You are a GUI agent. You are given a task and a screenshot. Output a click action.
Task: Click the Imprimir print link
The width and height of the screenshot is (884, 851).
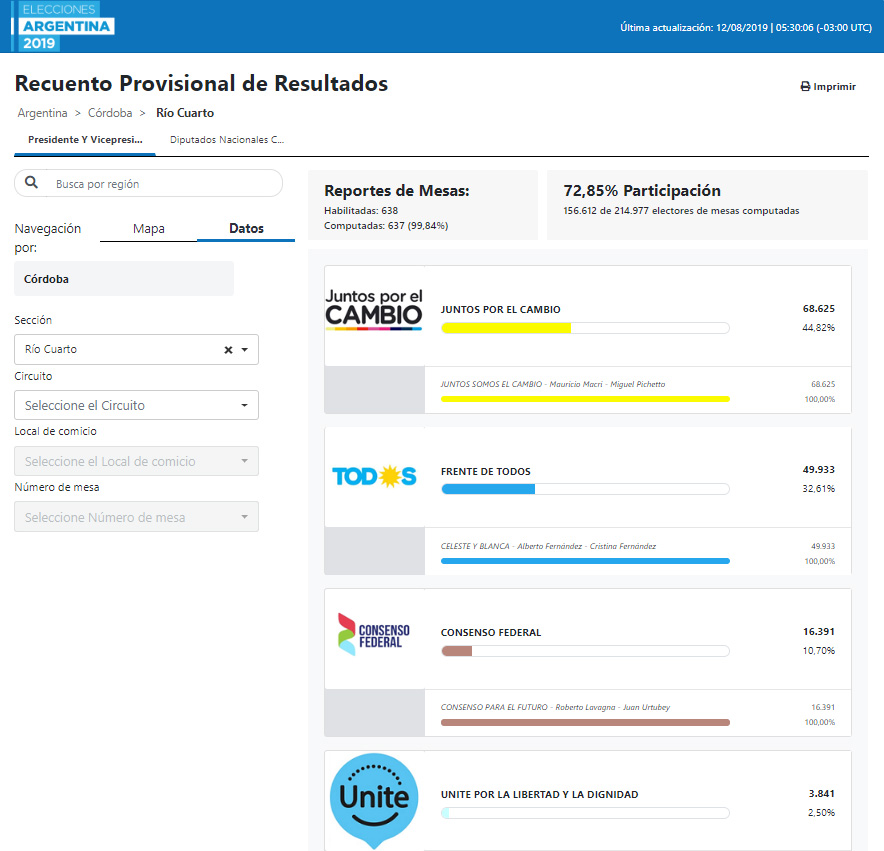click(x=828, y=86)
